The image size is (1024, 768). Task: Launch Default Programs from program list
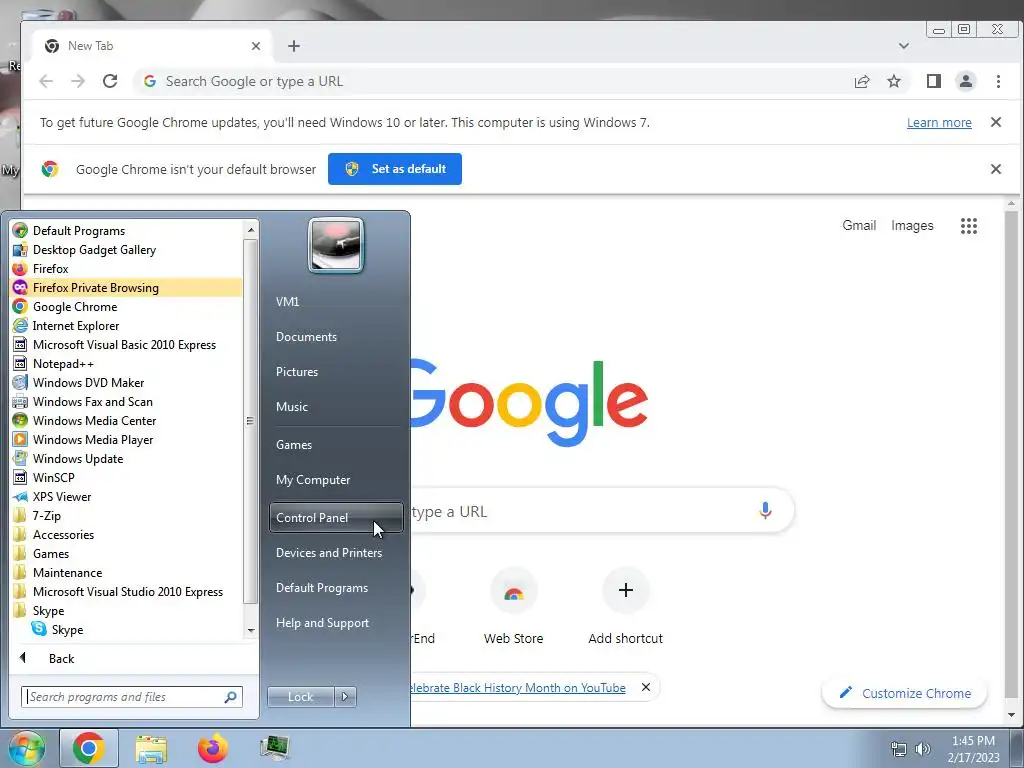pos(126,231)
